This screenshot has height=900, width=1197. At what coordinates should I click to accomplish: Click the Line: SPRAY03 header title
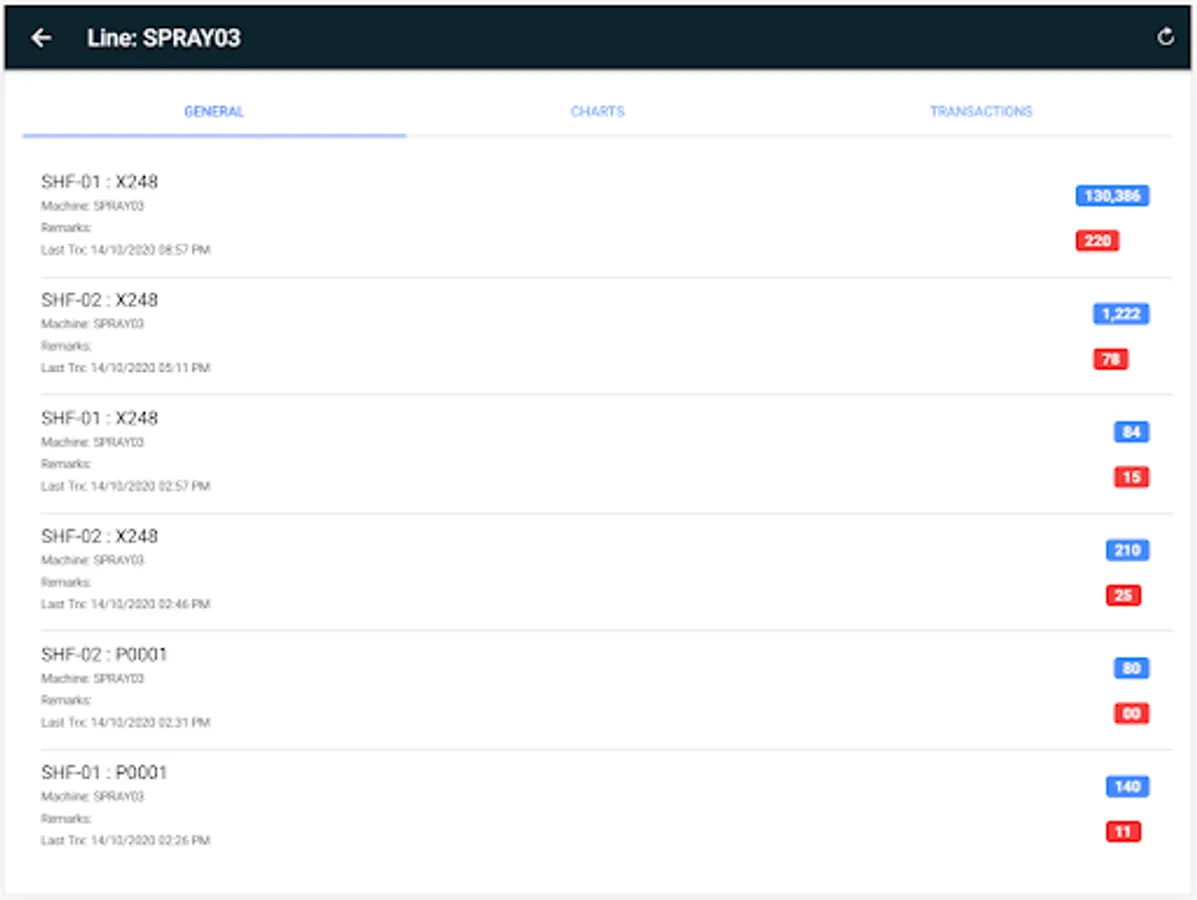pyautogui.click(x=163, y=38)
